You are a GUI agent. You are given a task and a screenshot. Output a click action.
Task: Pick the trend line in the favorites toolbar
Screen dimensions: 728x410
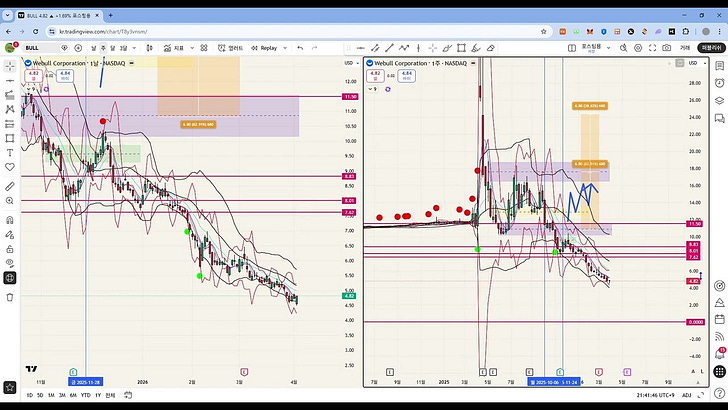(x=390, y=48)
